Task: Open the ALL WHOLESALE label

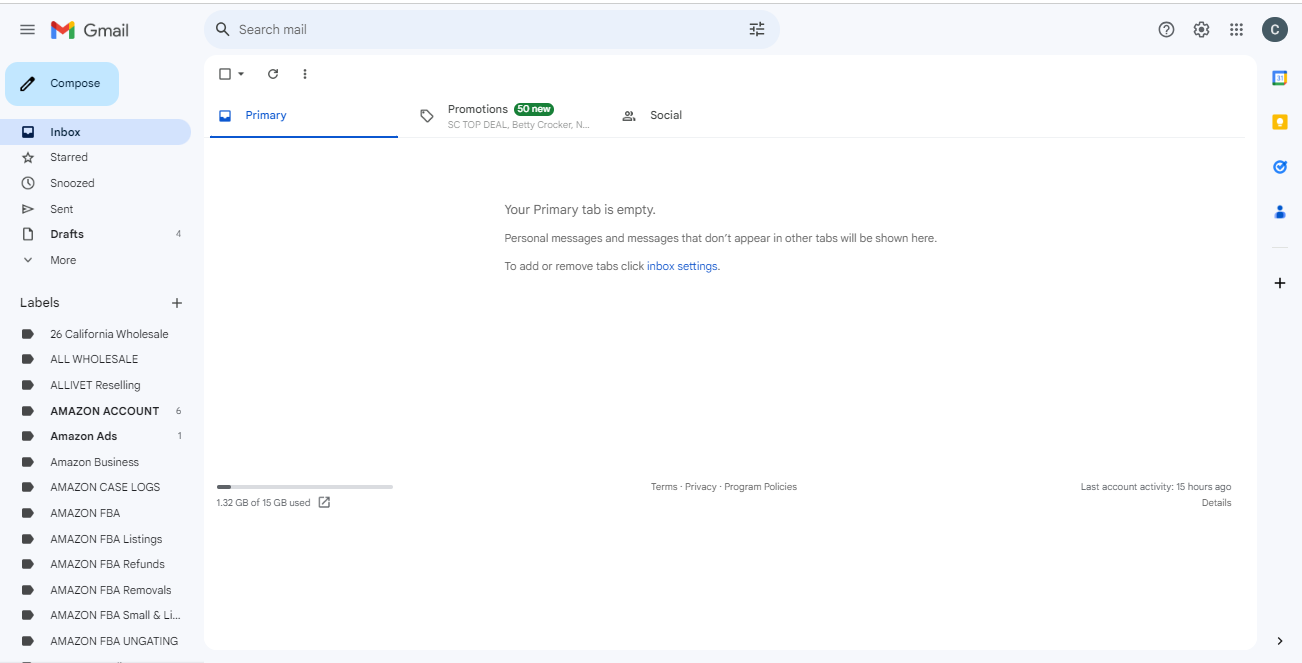Action: tap(96, 359)
